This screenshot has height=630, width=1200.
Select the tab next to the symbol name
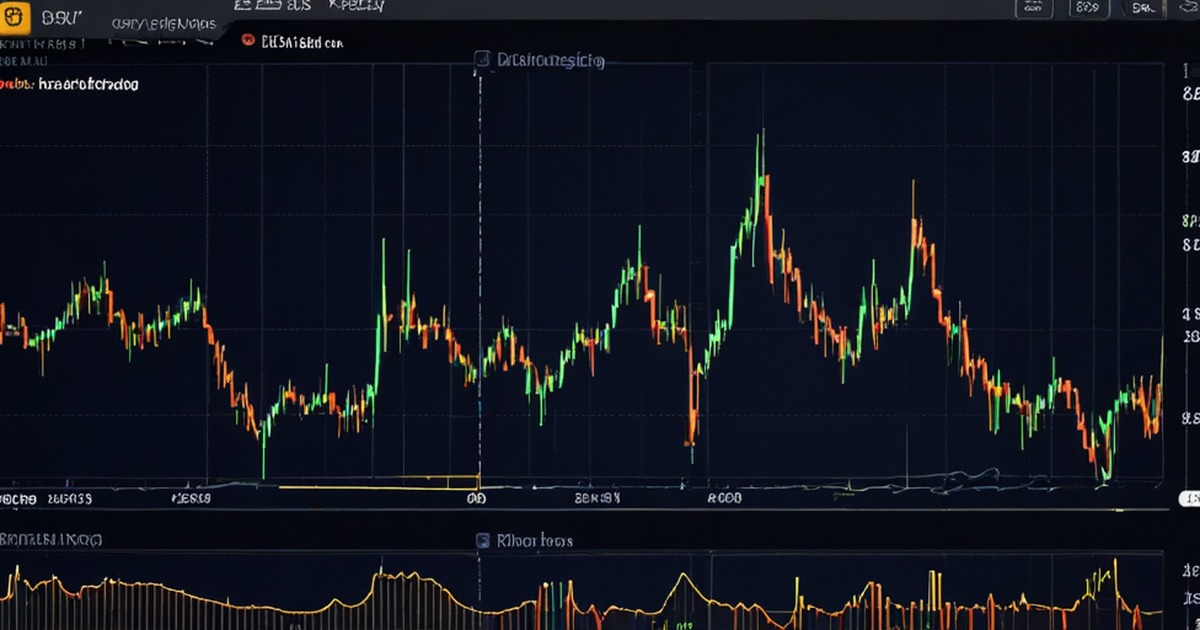[x=163, y=22]
